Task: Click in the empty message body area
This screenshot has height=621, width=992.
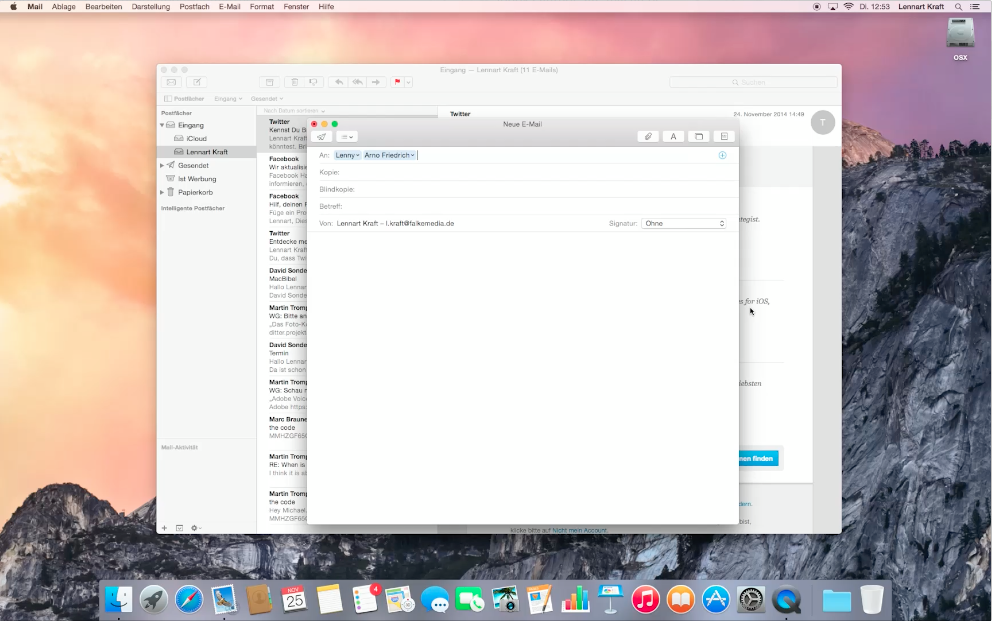Action: click(523, 377)
